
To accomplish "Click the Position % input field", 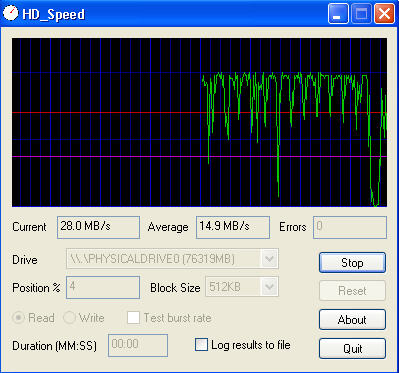I will tap(103, 287).
